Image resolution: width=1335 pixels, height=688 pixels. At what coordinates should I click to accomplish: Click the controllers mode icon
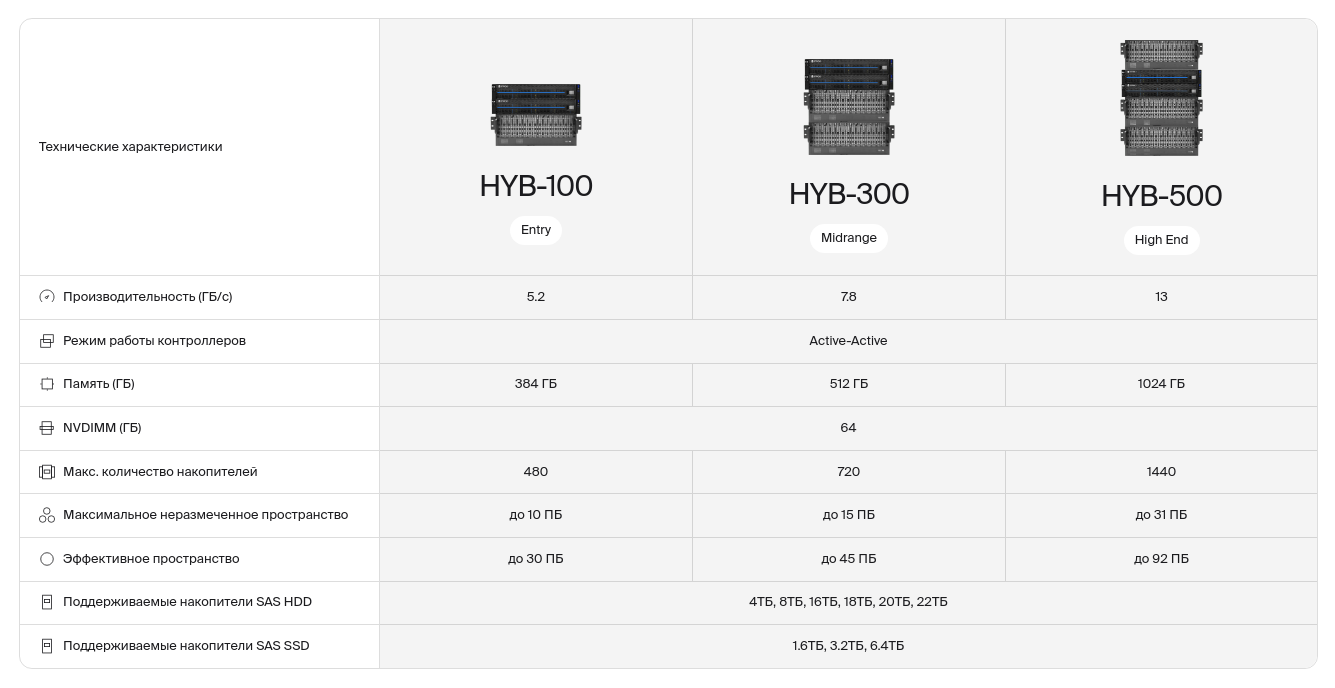coord(47,341)
